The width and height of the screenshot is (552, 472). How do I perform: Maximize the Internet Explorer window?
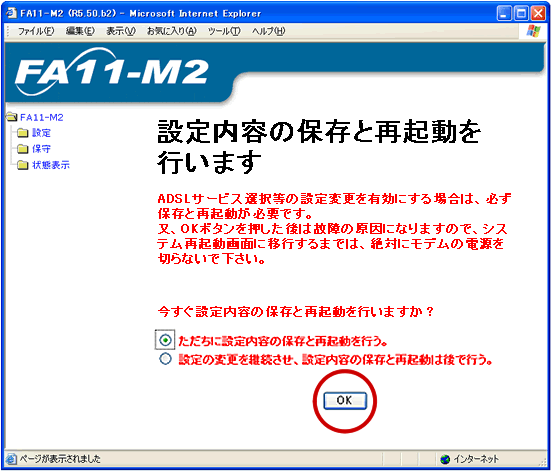[521, 14]
